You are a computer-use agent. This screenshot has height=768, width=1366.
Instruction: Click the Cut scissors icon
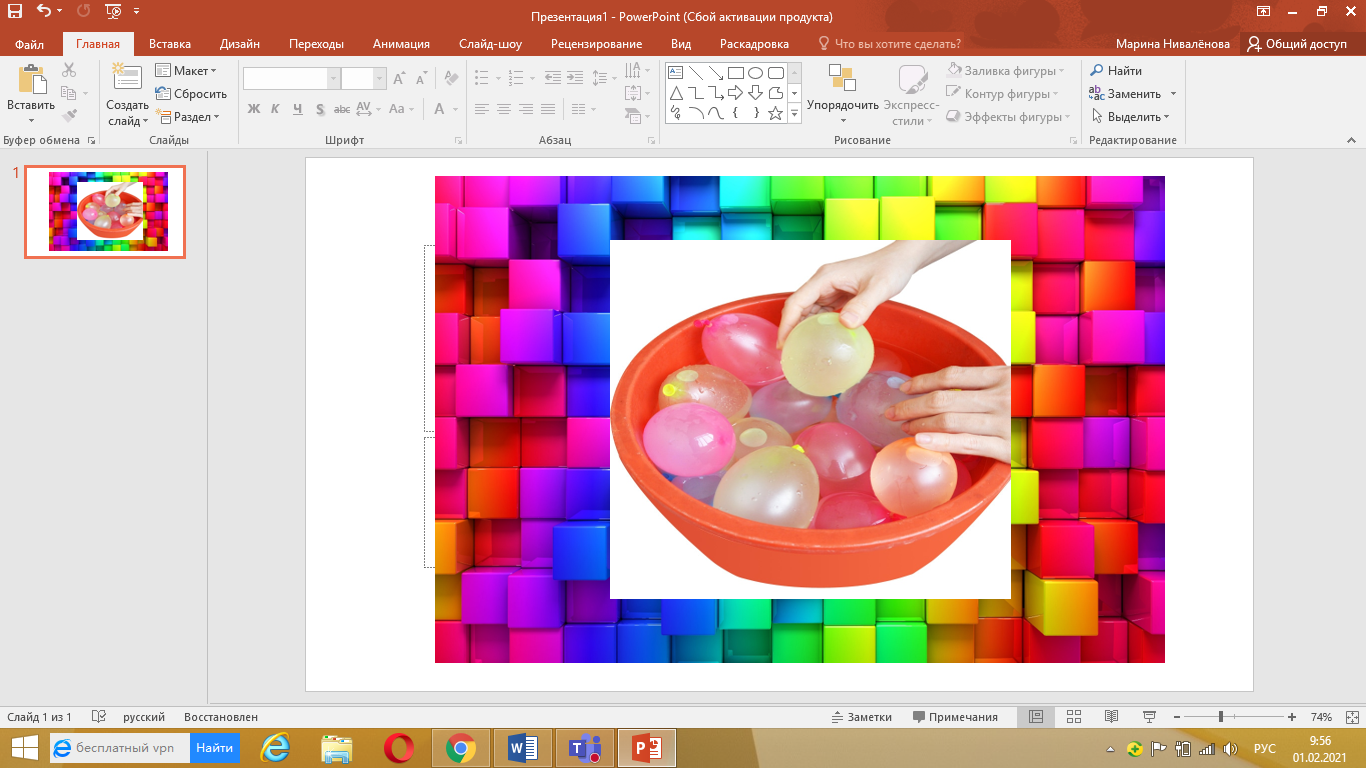pyautogui.click(x=68, y=70)
